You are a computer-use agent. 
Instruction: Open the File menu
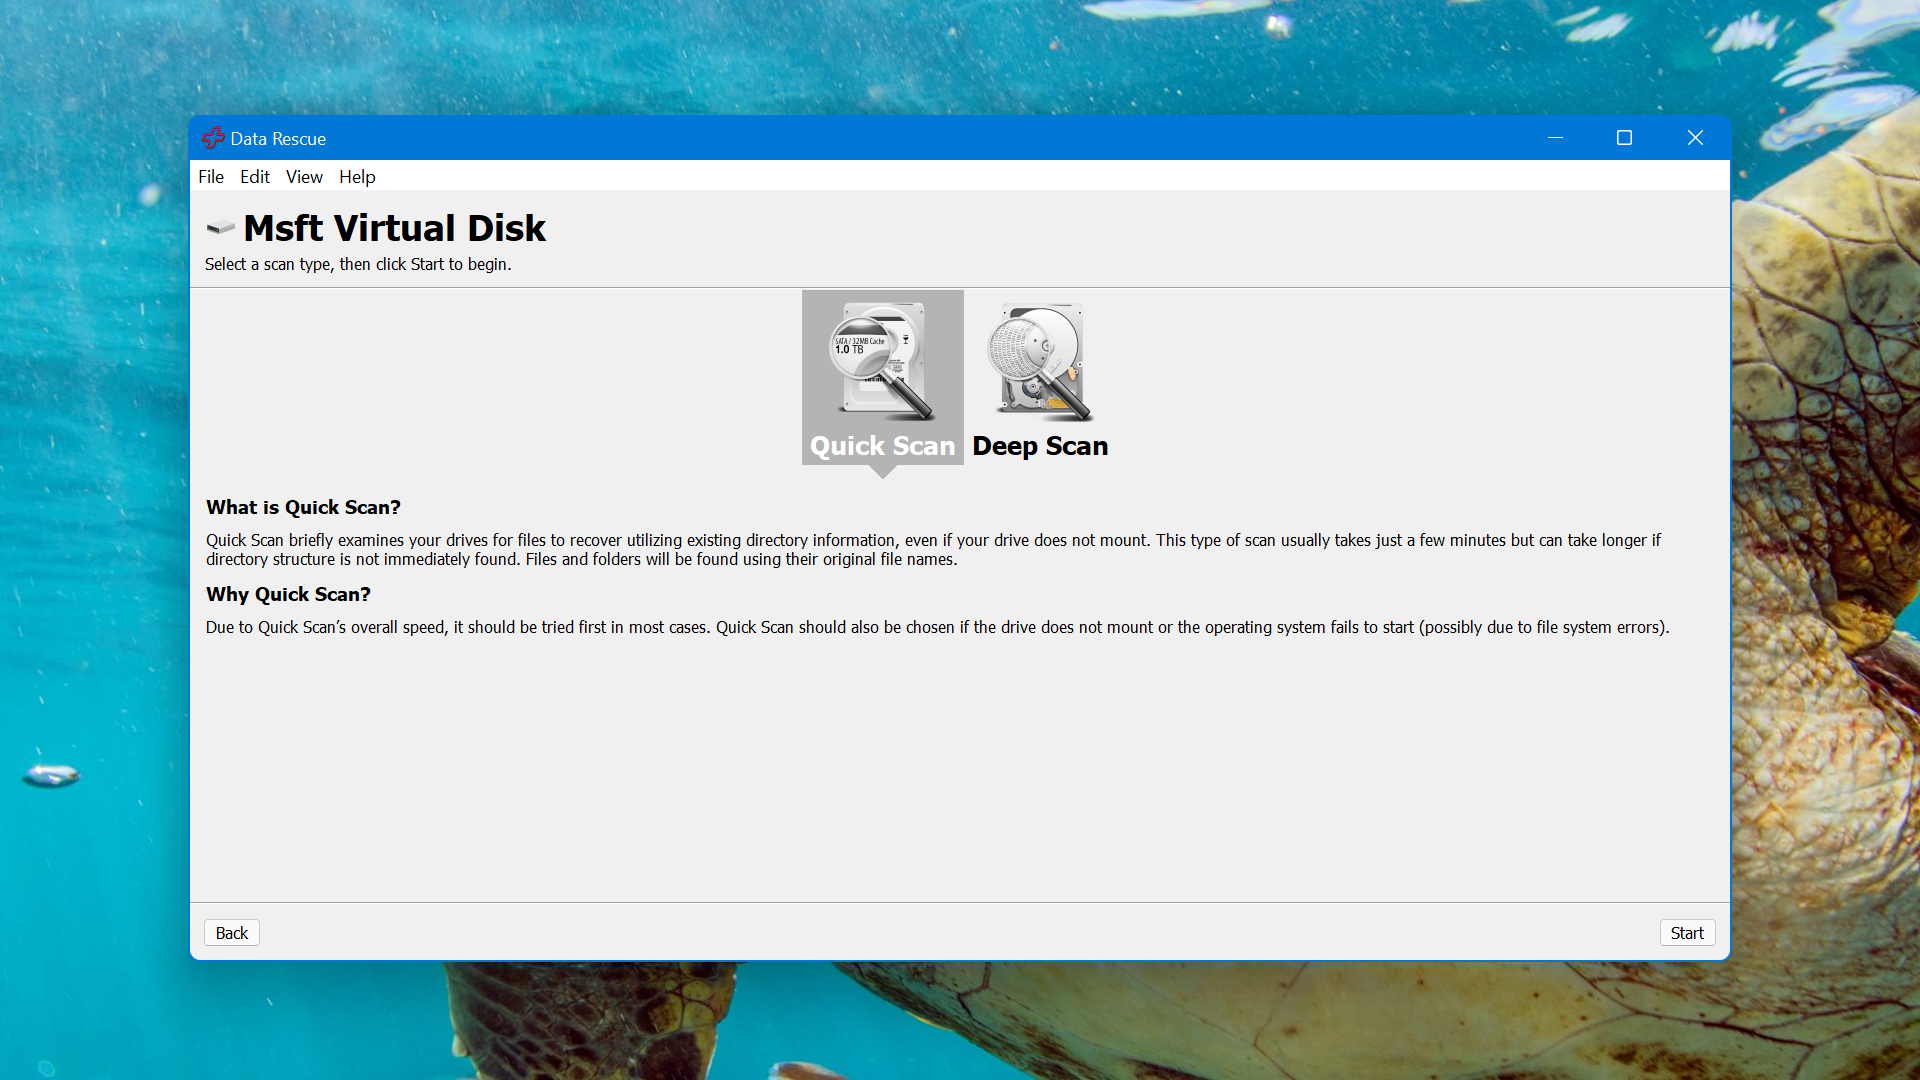click(211, 177)
